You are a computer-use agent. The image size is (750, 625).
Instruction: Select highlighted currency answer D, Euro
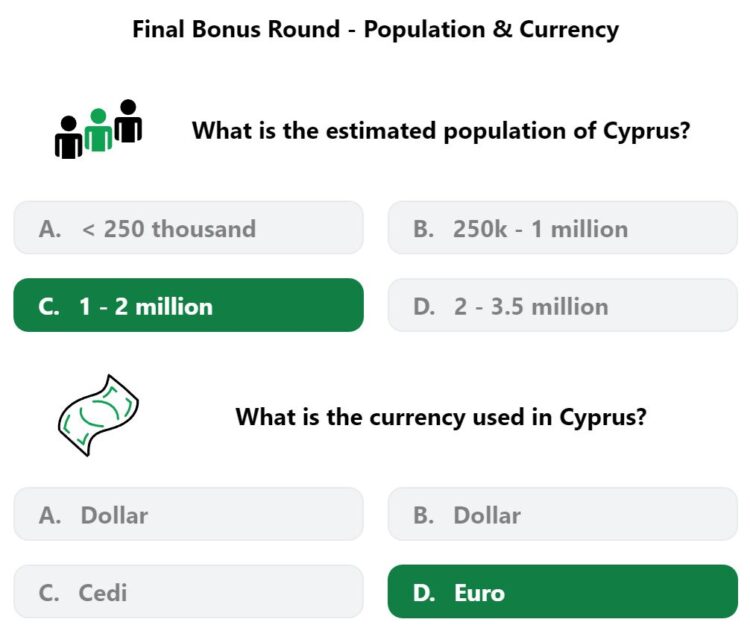click(x=562, y=592)
